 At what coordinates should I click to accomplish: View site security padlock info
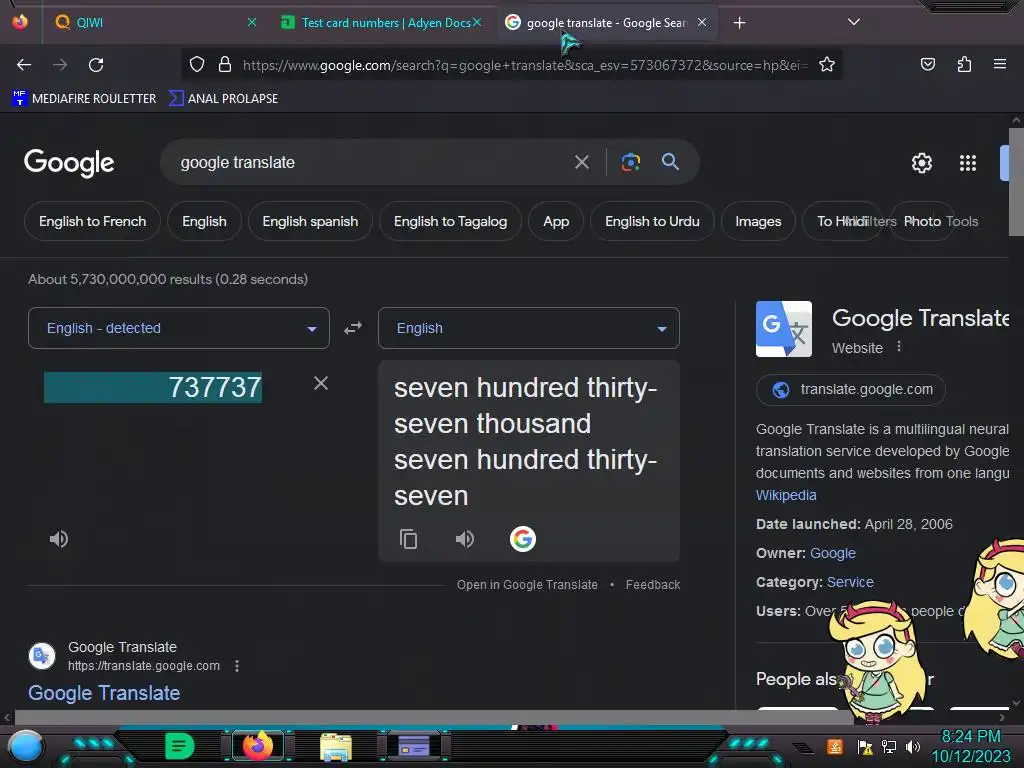click(x=225, y=65)
